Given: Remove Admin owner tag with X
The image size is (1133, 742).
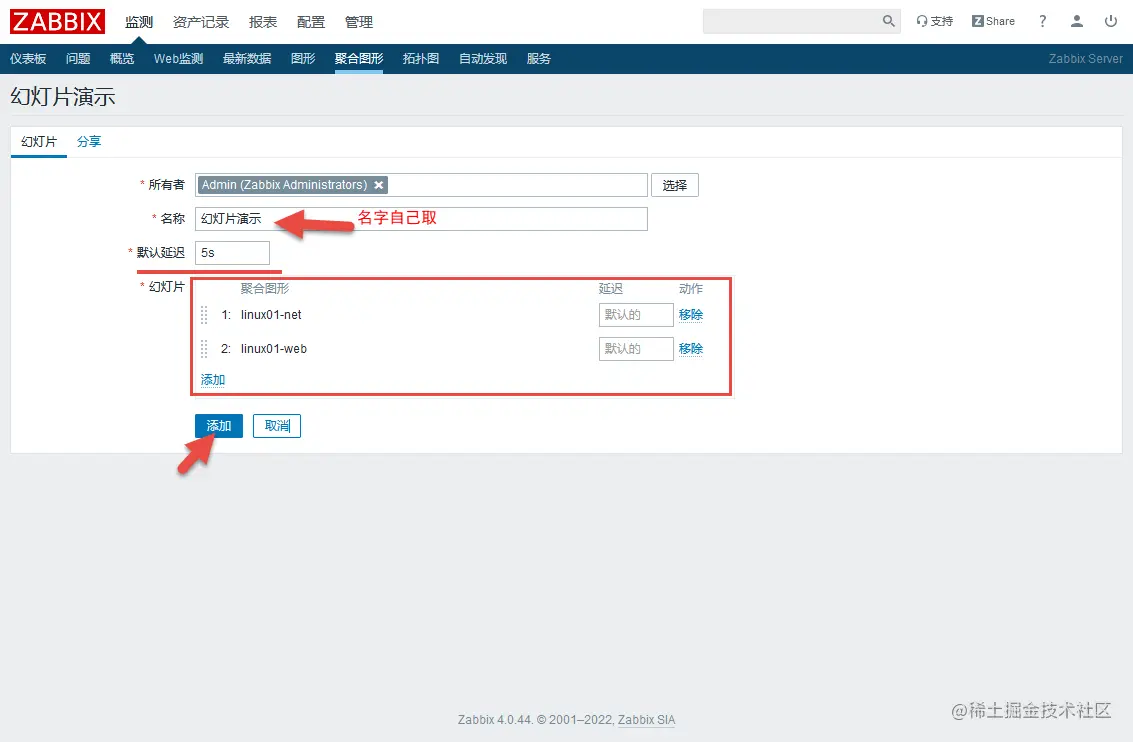Looking at the screenshot, I should [x=379, y=185].
